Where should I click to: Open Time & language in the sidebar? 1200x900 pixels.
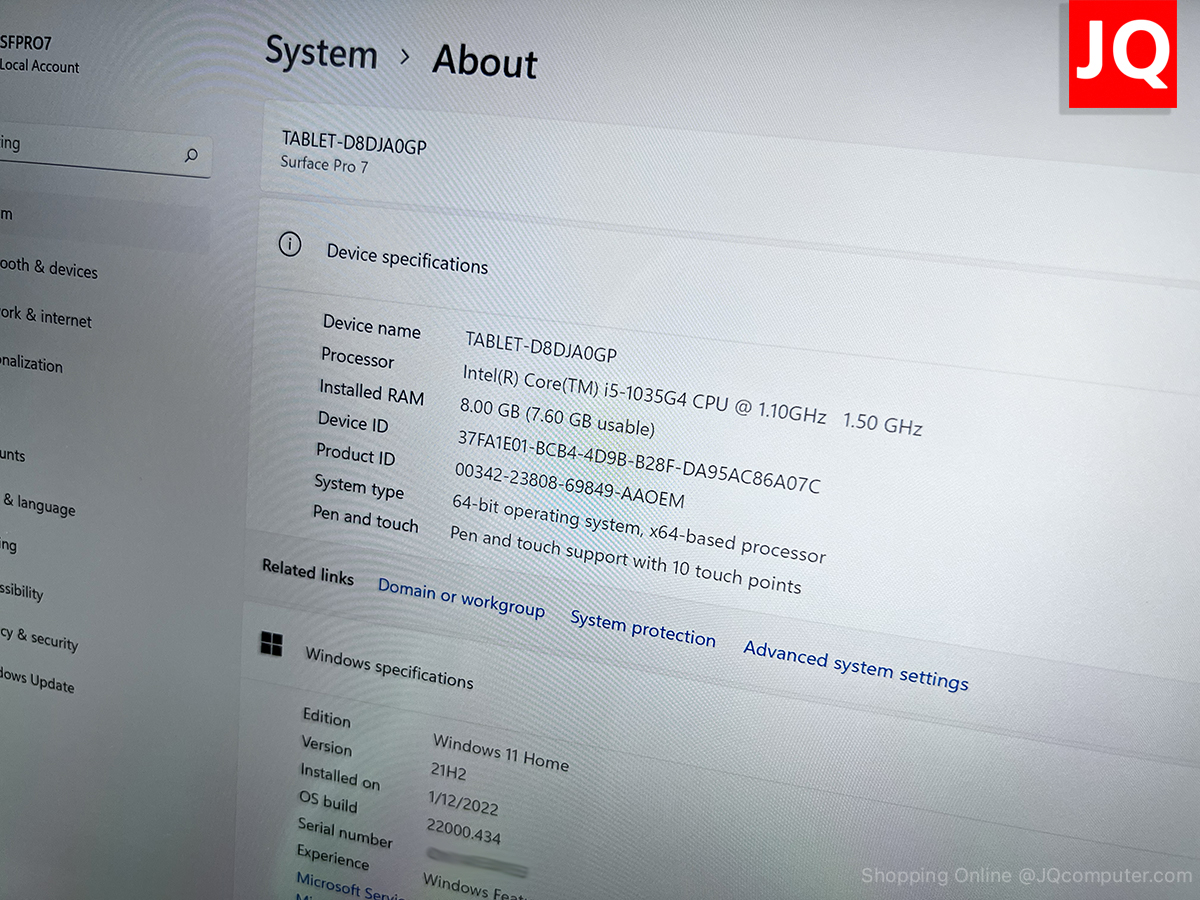click(x=38, y=504)
